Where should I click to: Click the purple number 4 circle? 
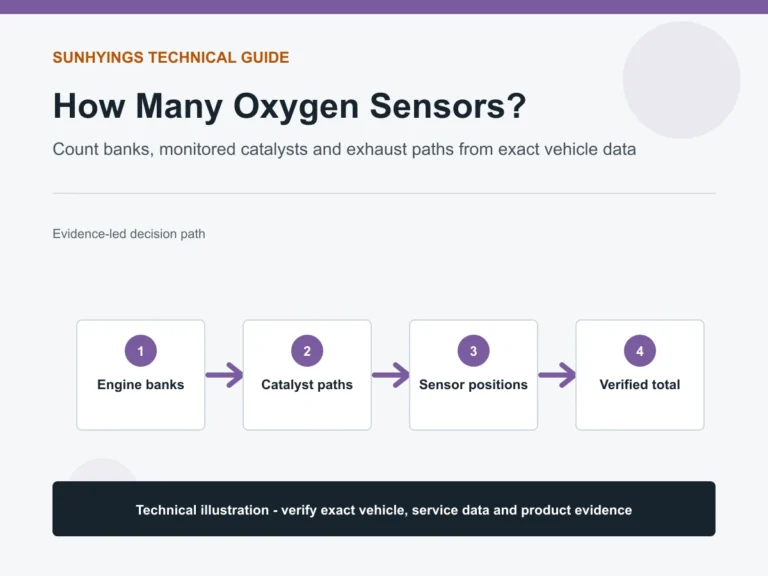(x=640, y=351)
